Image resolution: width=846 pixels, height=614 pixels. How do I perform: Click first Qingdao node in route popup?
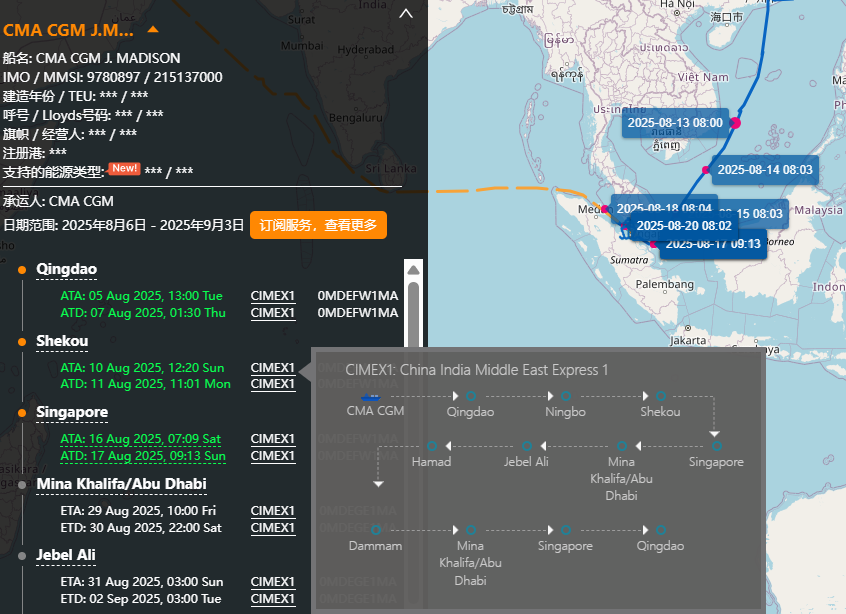tap(471, 396)
